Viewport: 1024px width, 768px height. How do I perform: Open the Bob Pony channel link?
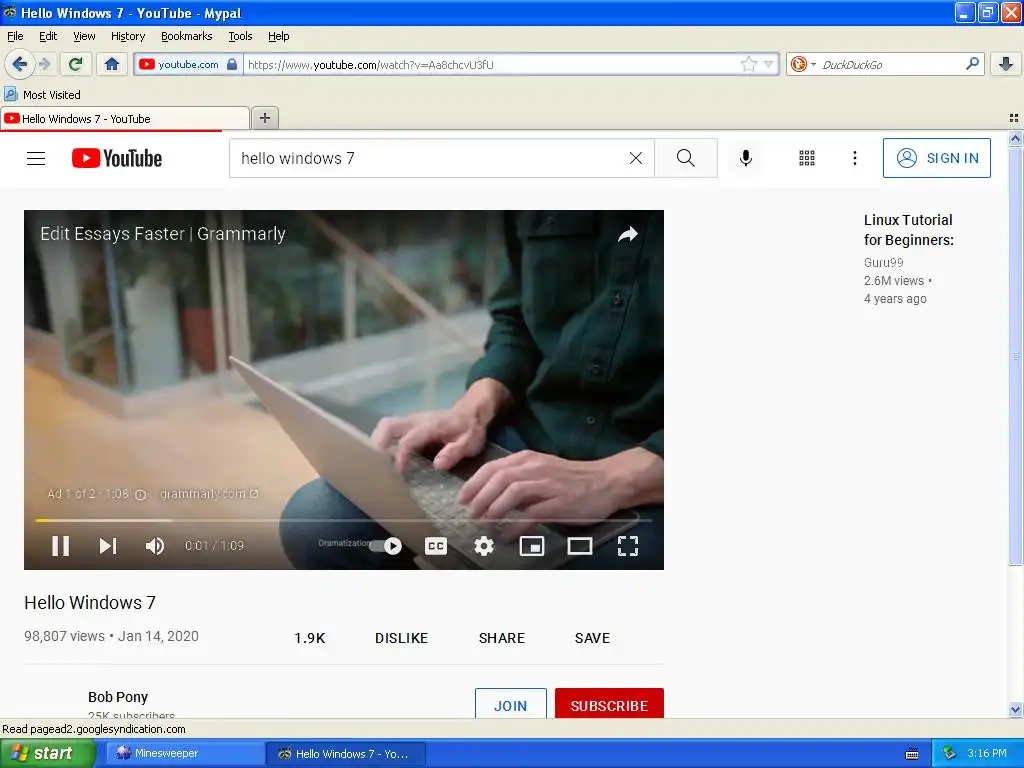[118, 697]
